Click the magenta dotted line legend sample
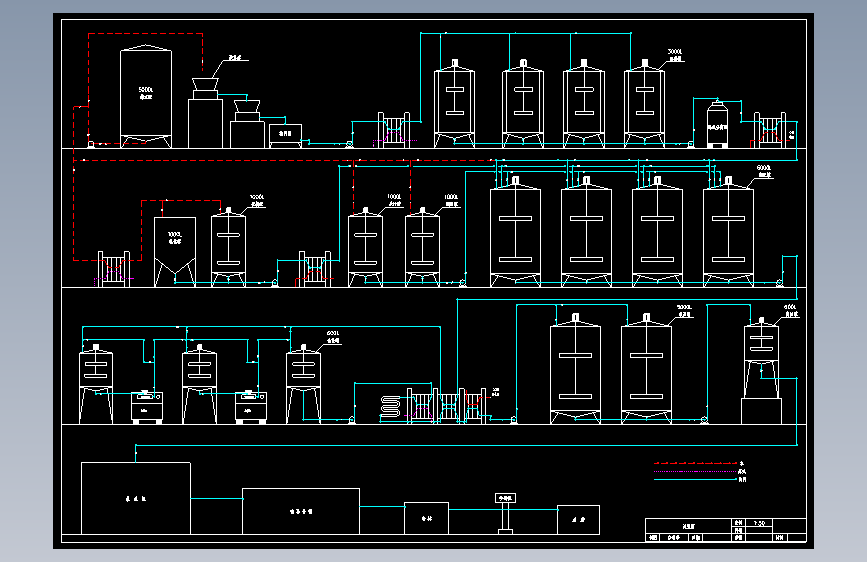The width and height of the screenshot is (867, 562). (696, 472)
